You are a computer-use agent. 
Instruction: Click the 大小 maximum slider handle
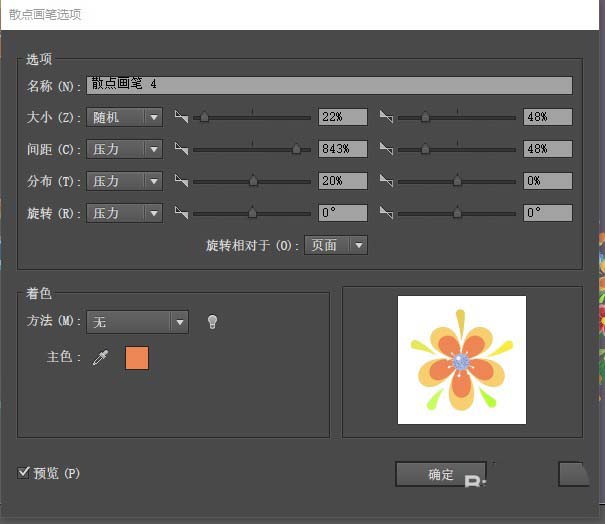[x=425, y=117]
